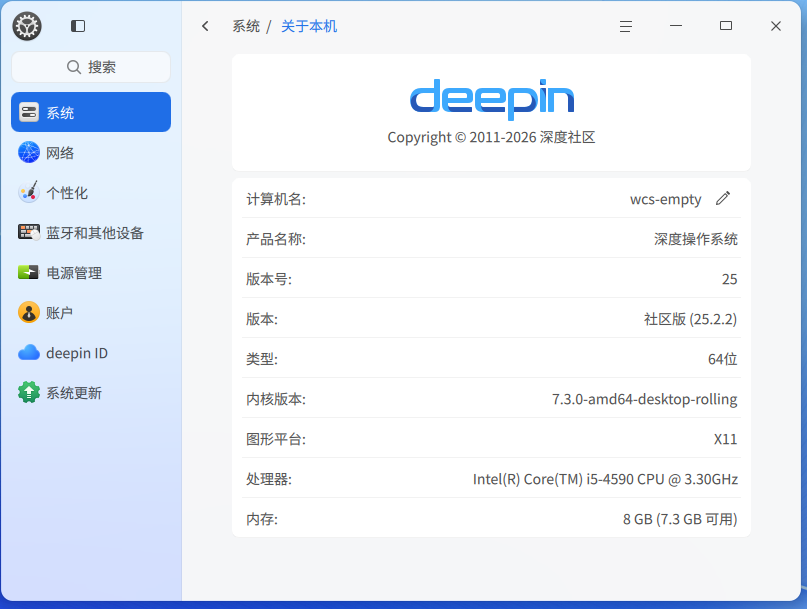The width and height of the screenshot is (807, 609).
Task: Click the 产品名称 label
Action: [x=276, y=239]
